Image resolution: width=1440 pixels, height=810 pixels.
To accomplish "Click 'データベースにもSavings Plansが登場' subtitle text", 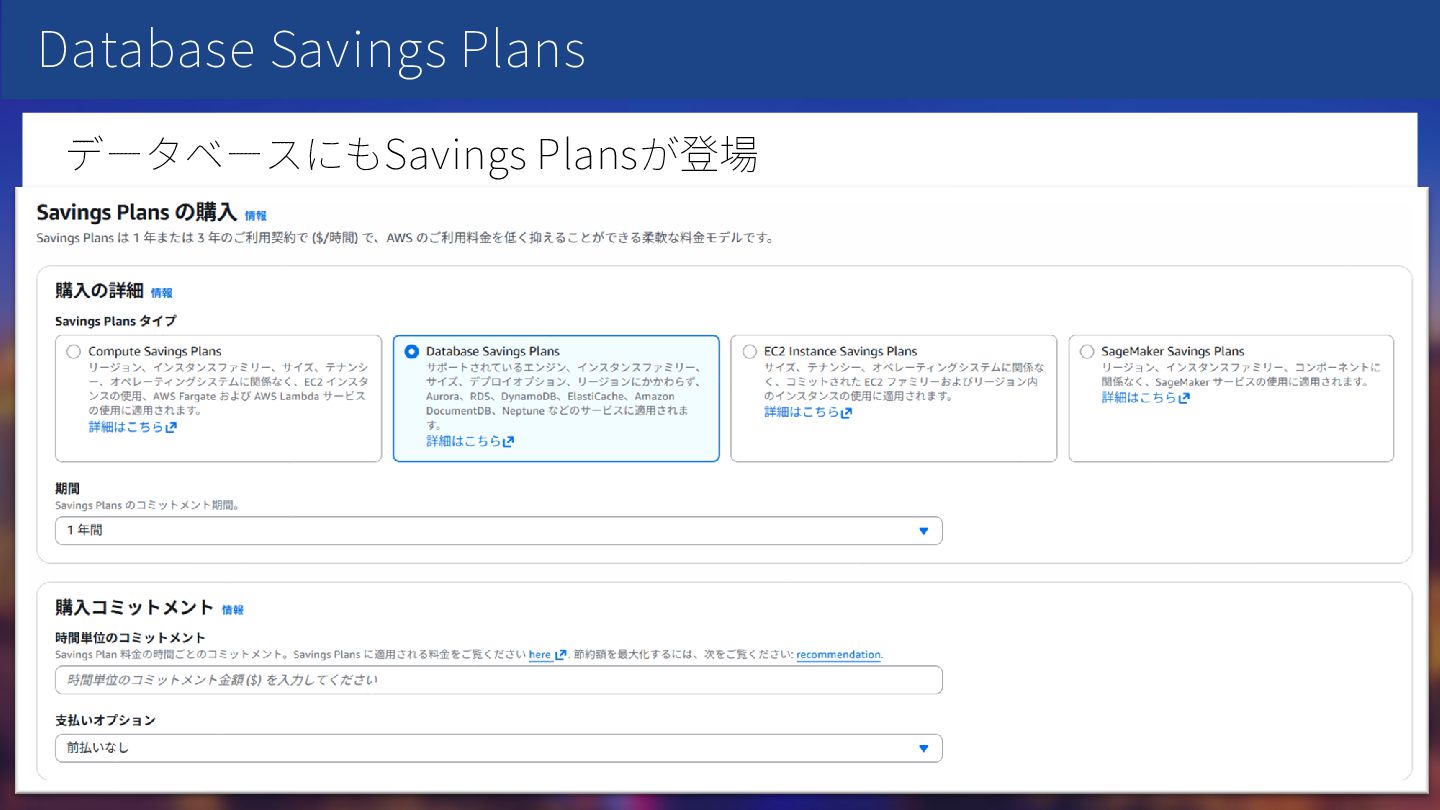I will tap(412, 153).
